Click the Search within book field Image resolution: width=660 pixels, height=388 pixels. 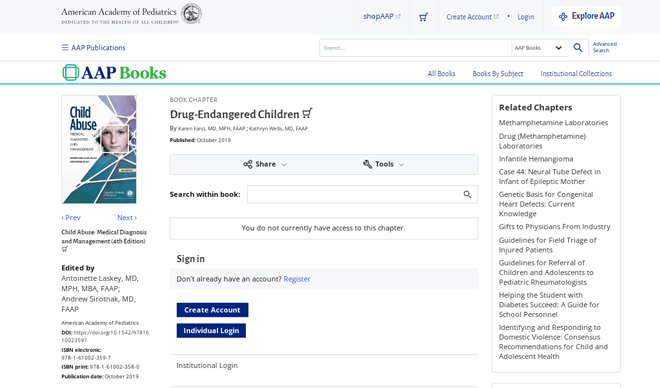tap(362, 194)
